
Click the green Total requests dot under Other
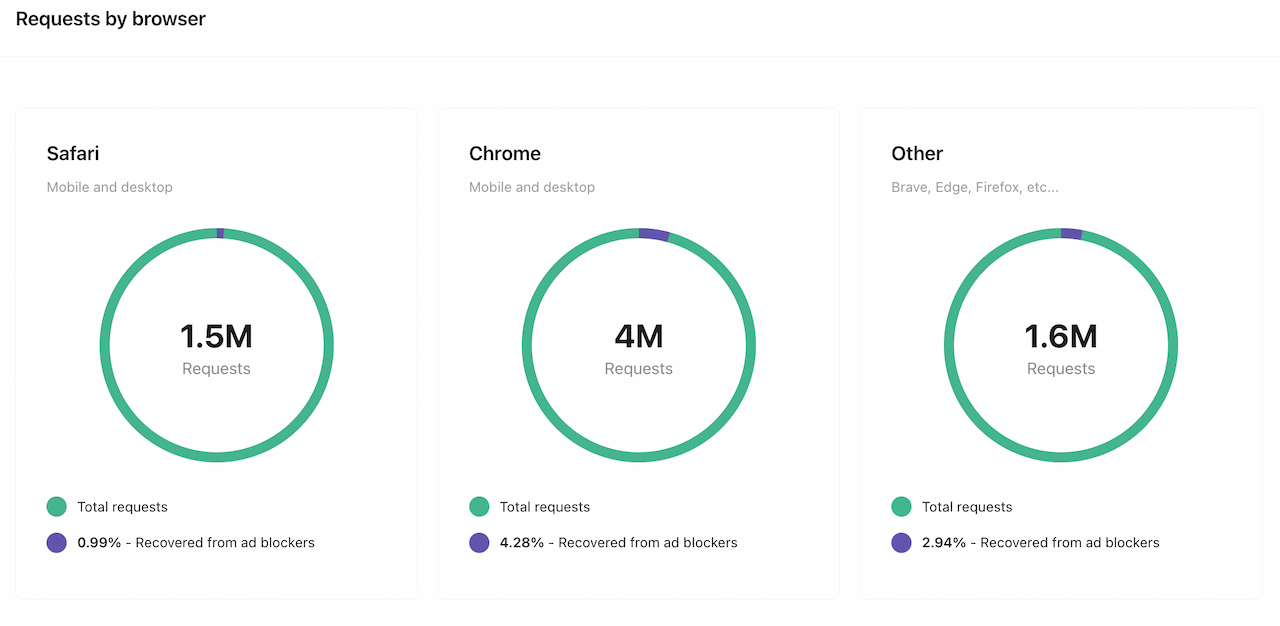point(901,507)
